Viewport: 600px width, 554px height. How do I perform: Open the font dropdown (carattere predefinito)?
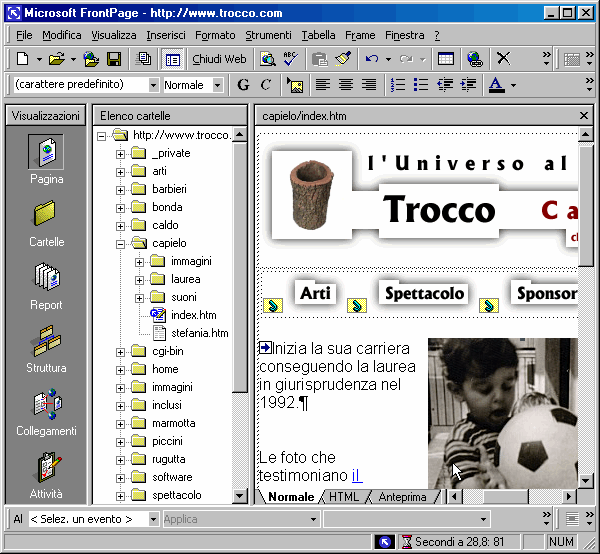pos(153,85)
